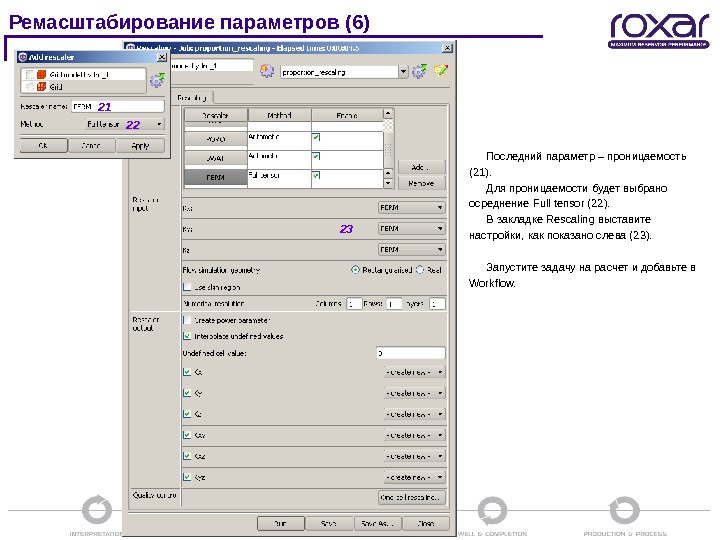Open the Kz input PERM dropdown
Screen dimensions: 720x540
411,249
